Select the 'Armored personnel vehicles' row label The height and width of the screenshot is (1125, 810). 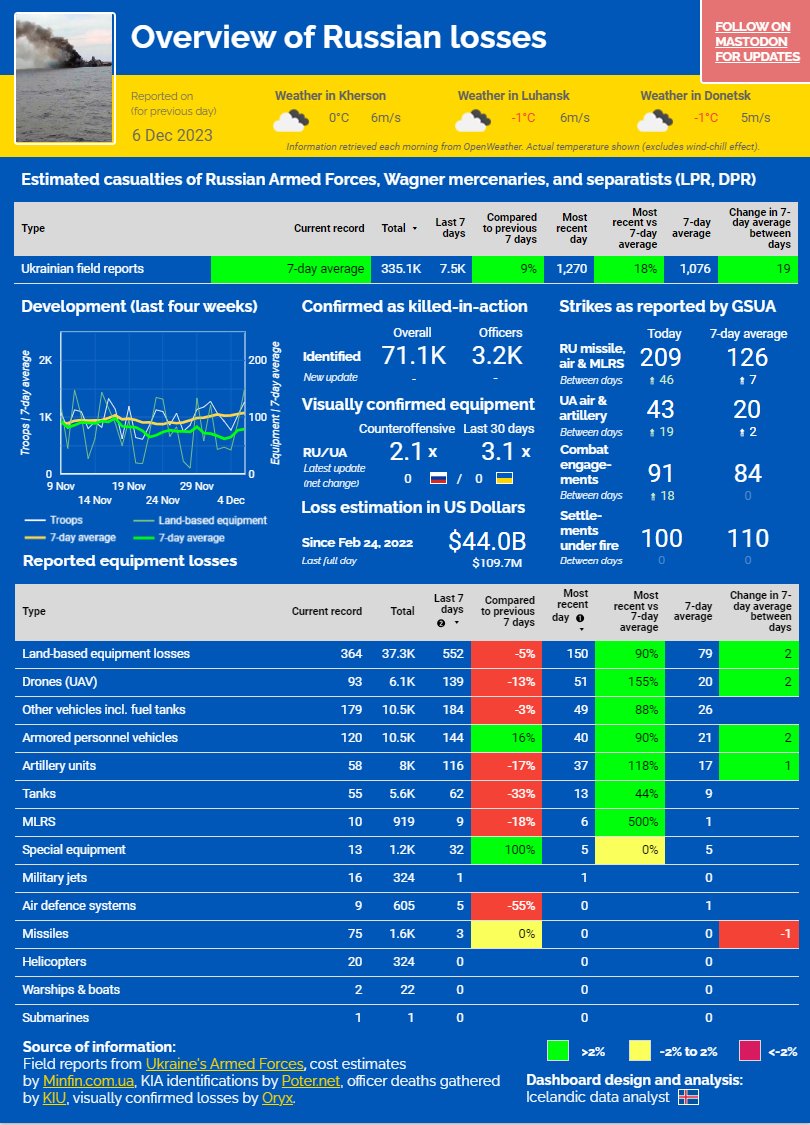click(x=100, y=738)
